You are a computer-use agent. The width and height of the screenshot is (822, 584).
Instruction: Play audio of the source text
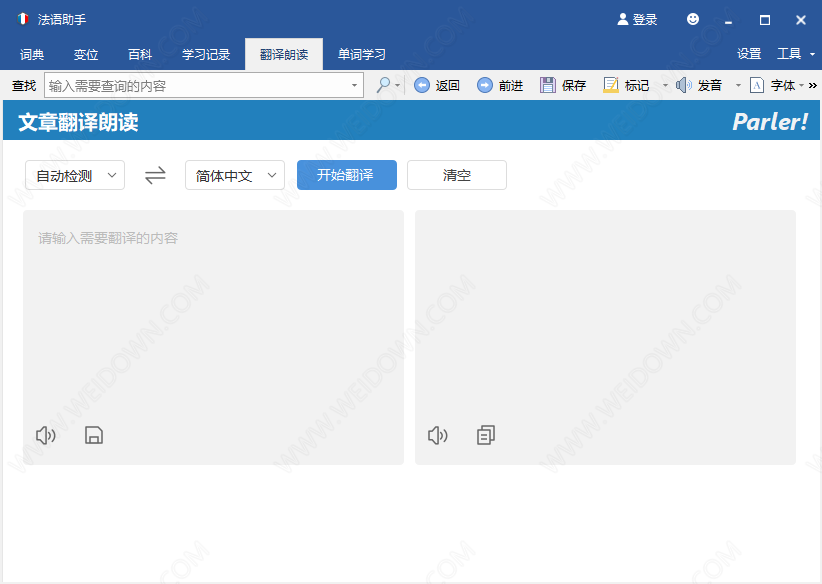click(x=46, y=435)
